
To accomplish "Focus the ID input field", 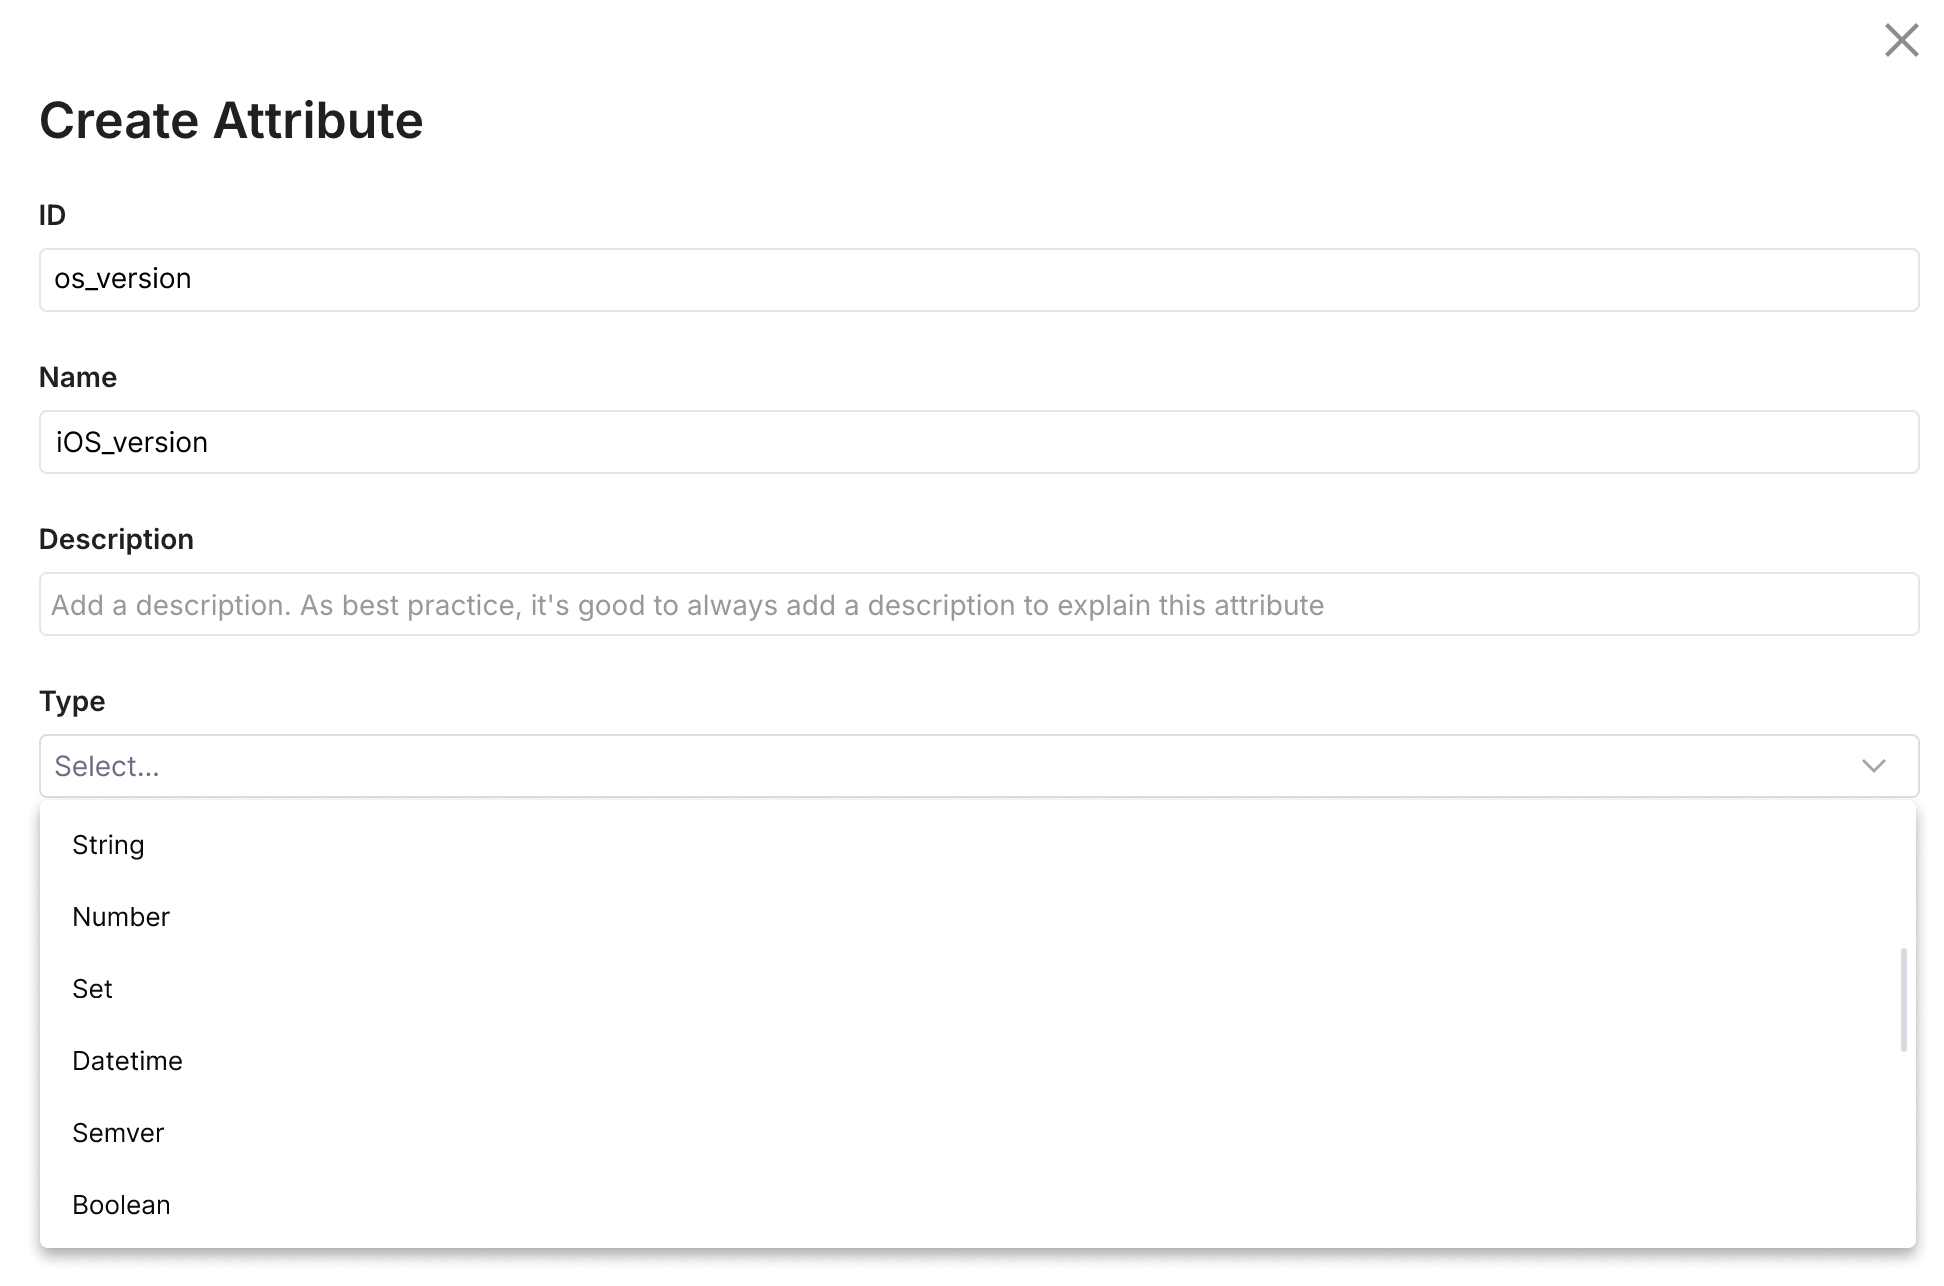I will (978, 280).
